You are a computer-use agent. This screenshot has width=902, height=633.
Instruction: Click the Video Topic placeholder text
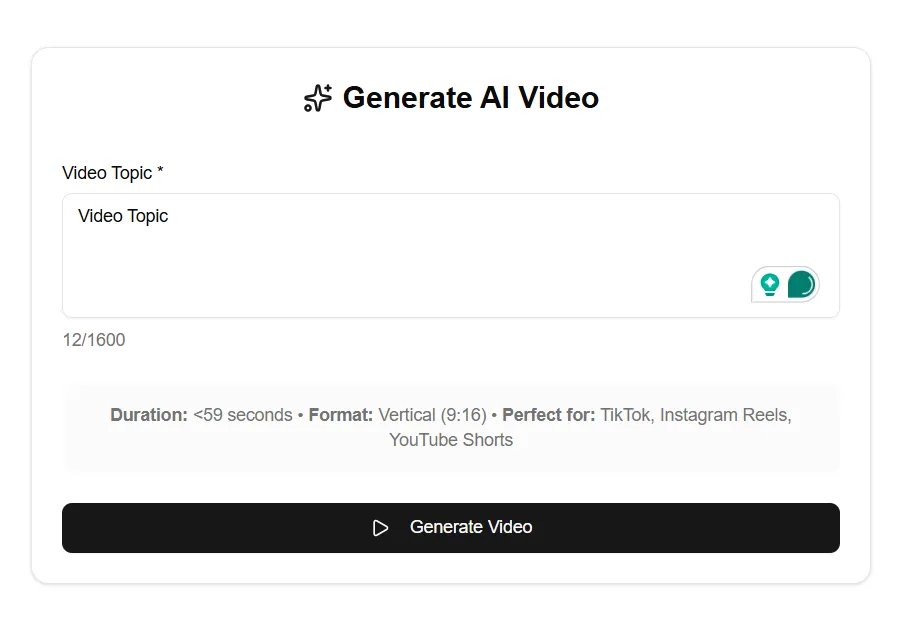[x=122, y=216]
